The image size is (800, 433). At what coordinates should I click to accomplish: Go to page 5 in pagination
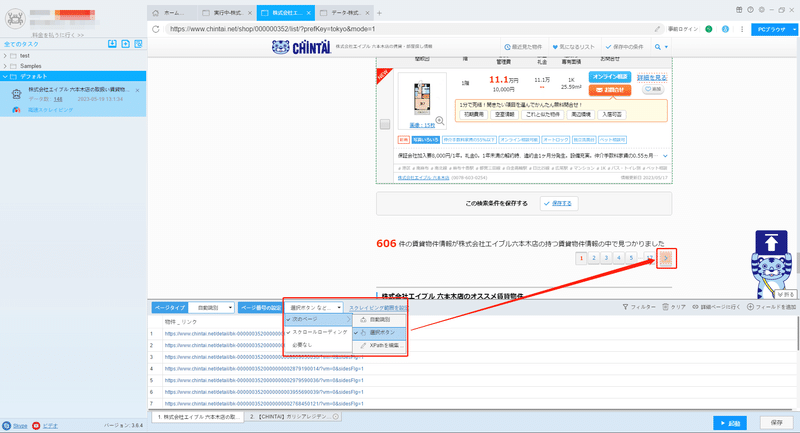[x=632, y=258]
